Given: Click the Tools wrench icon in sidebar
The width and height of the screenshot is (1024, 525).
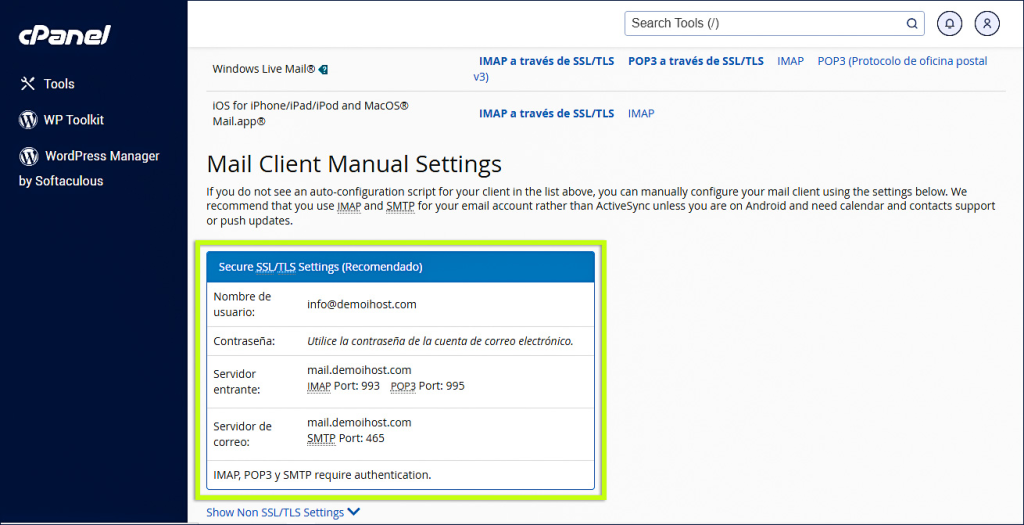Looking at the screenshot, I should point(28,84).
